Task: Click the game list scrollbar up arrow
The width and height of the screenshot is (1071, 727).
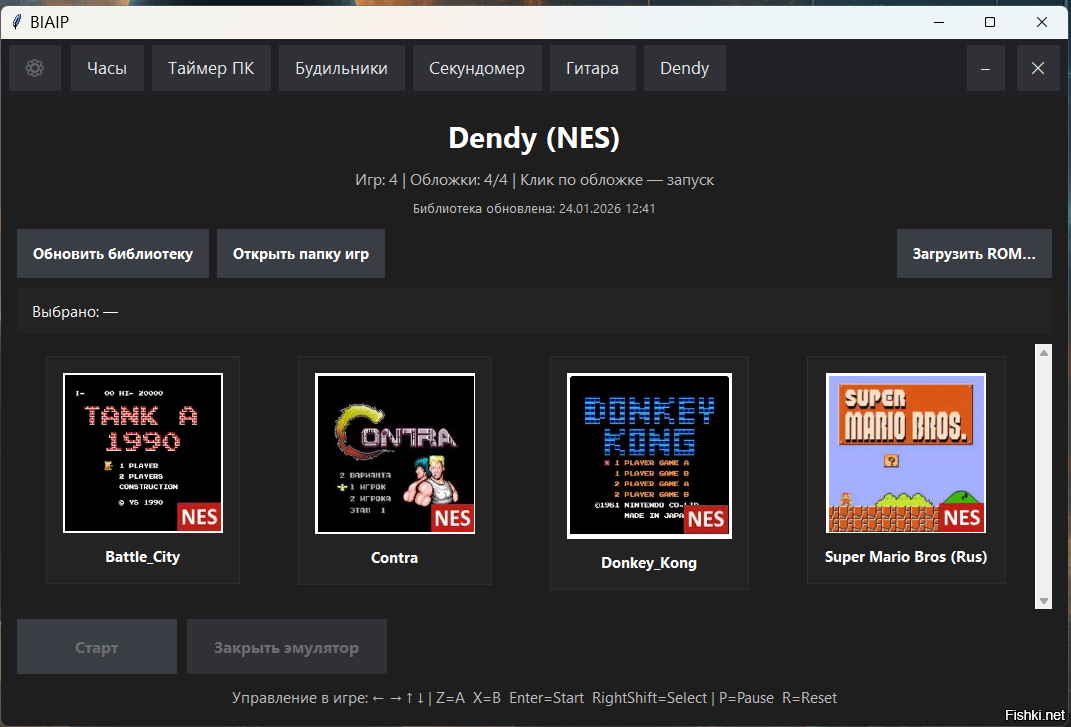Action: (1044, 353)
